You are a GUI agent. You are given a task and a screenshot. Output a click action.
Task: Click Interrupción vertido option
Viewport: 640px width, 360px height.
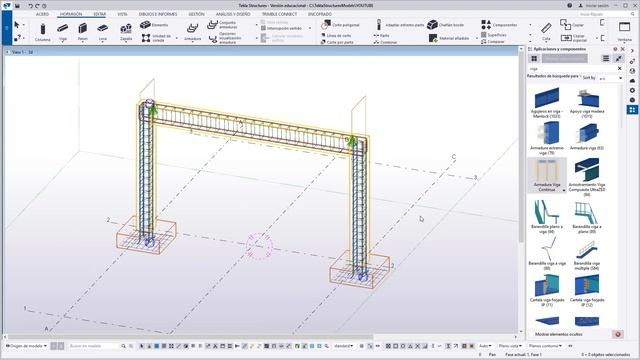[x=281, y=28]
